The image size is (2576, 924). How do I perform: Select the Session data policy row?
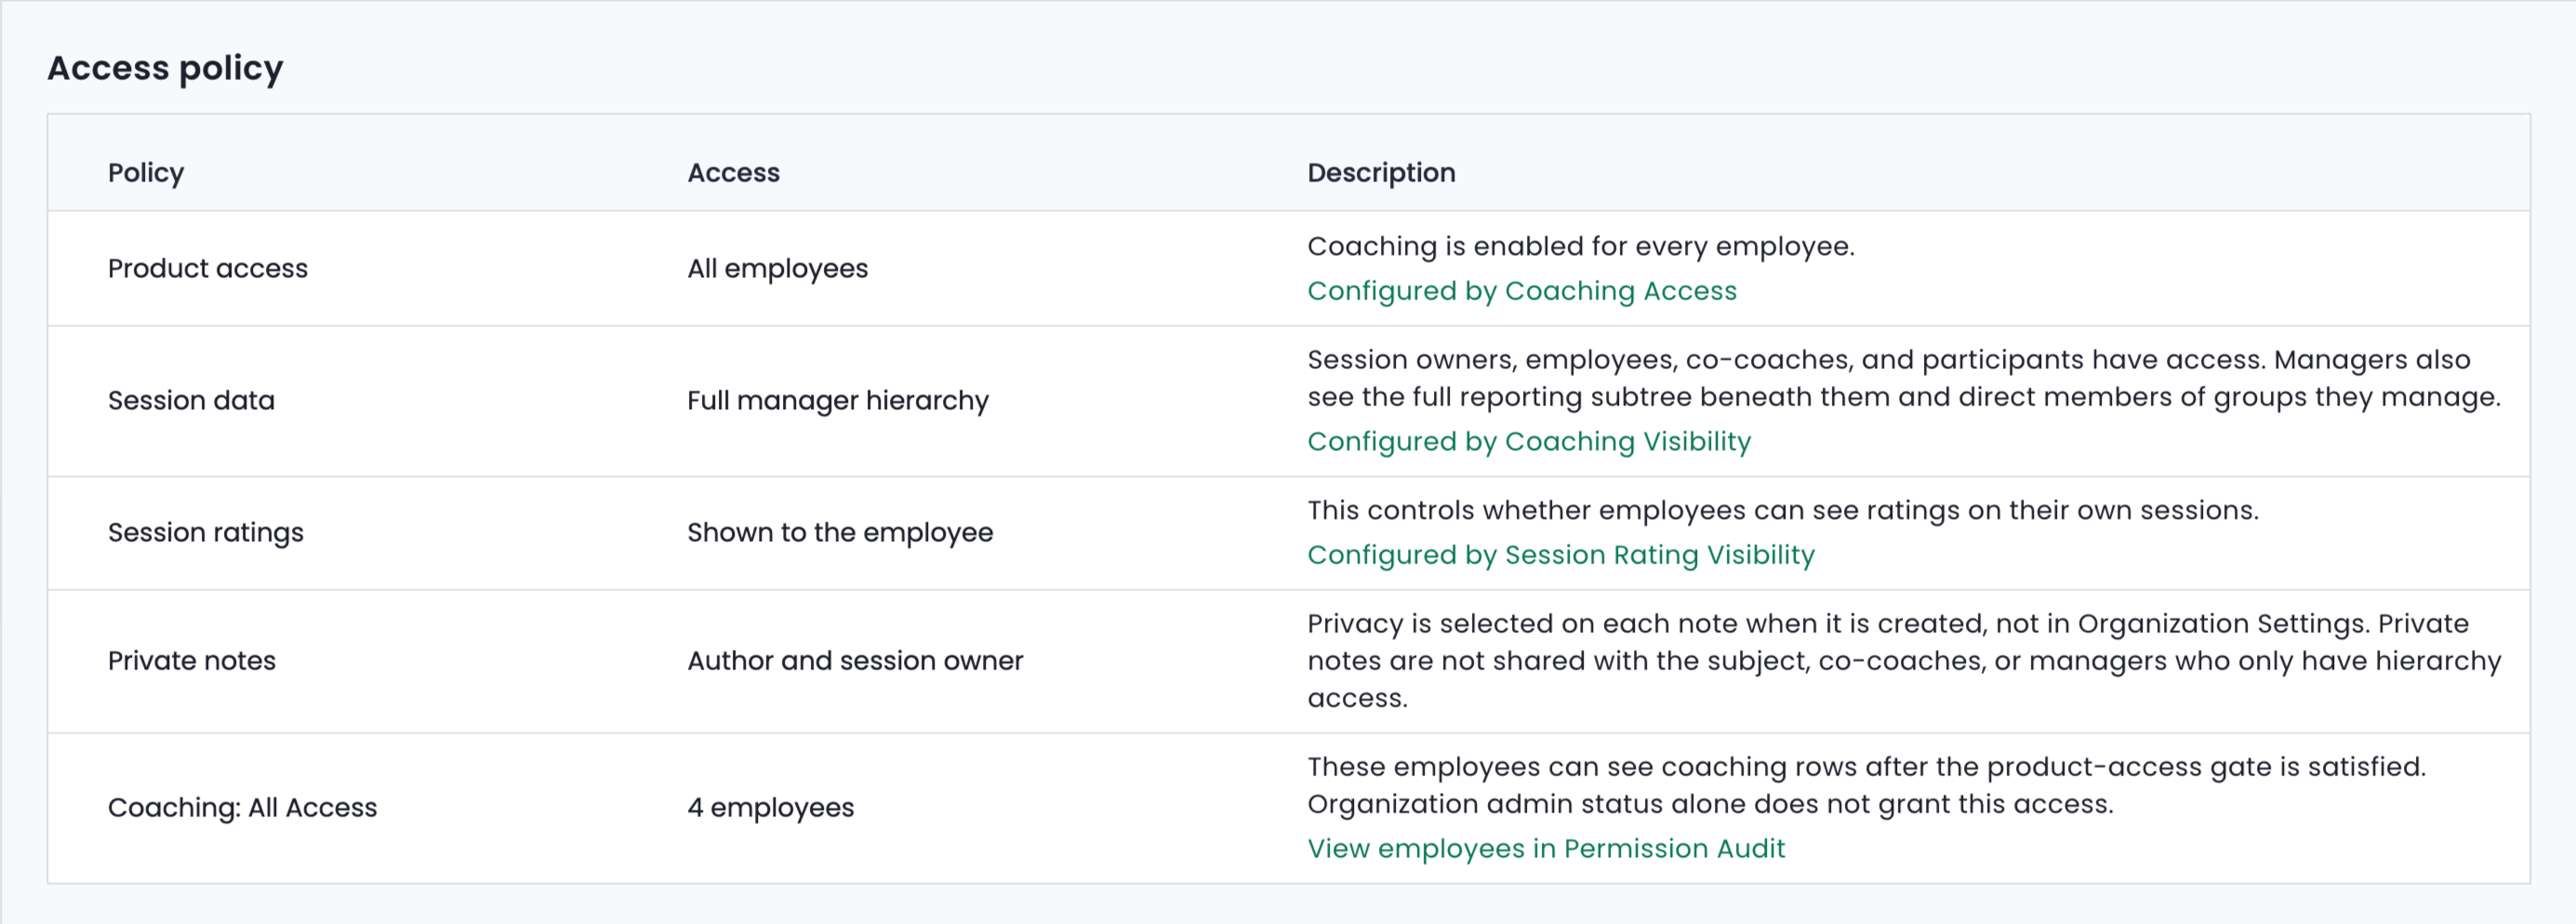coord(1288,401)
